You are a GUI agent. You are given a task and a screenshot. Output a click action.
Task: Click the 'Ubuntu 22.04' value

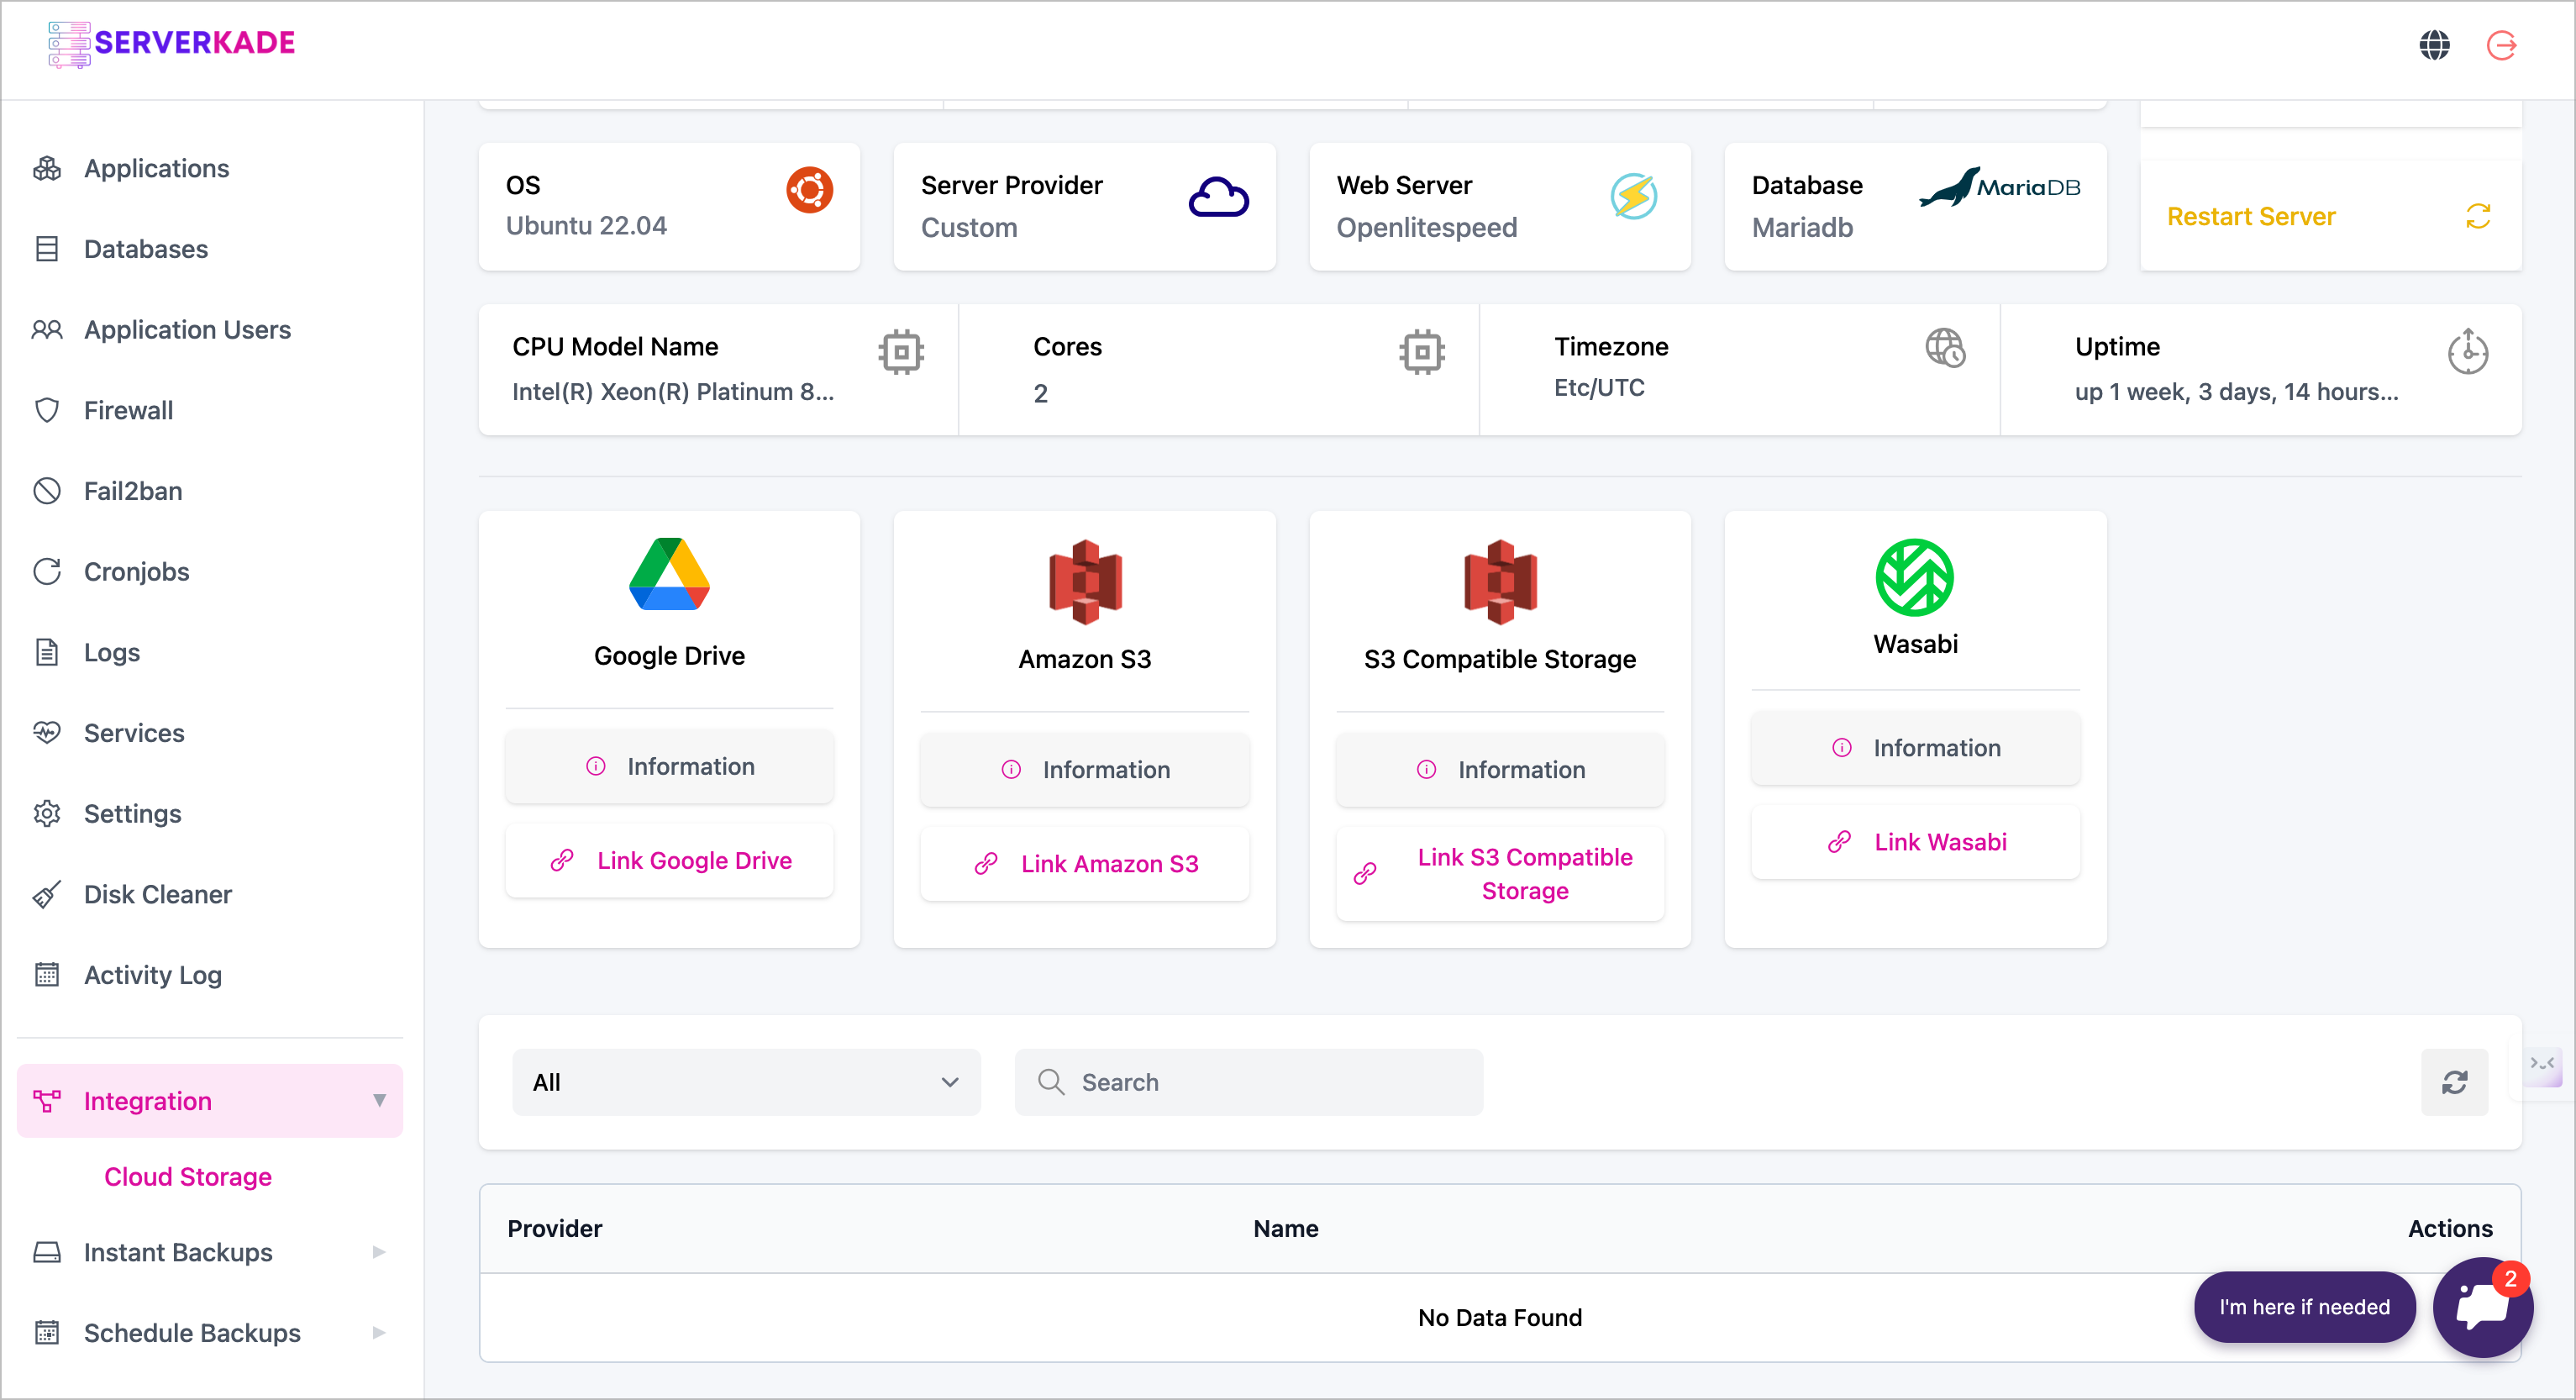click(x=586, y=226)
